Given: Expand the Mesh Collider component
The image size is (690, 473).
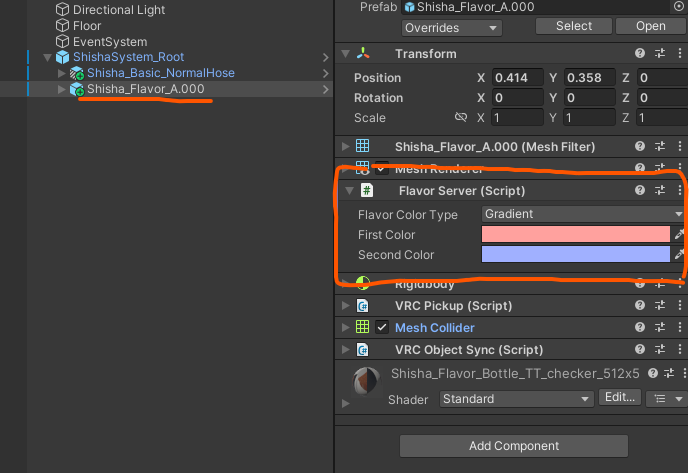Looking at the screenshot, I should click(345, 327).
